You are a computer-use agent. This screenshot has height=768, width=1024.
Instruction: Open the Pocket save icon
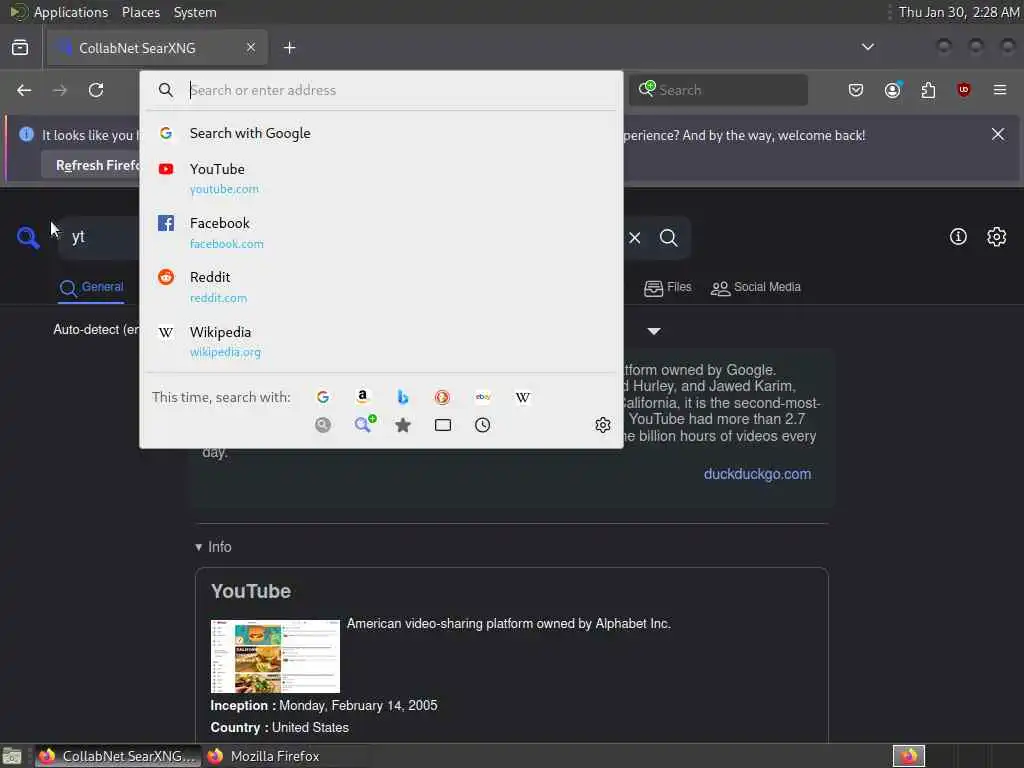(856, 90)
